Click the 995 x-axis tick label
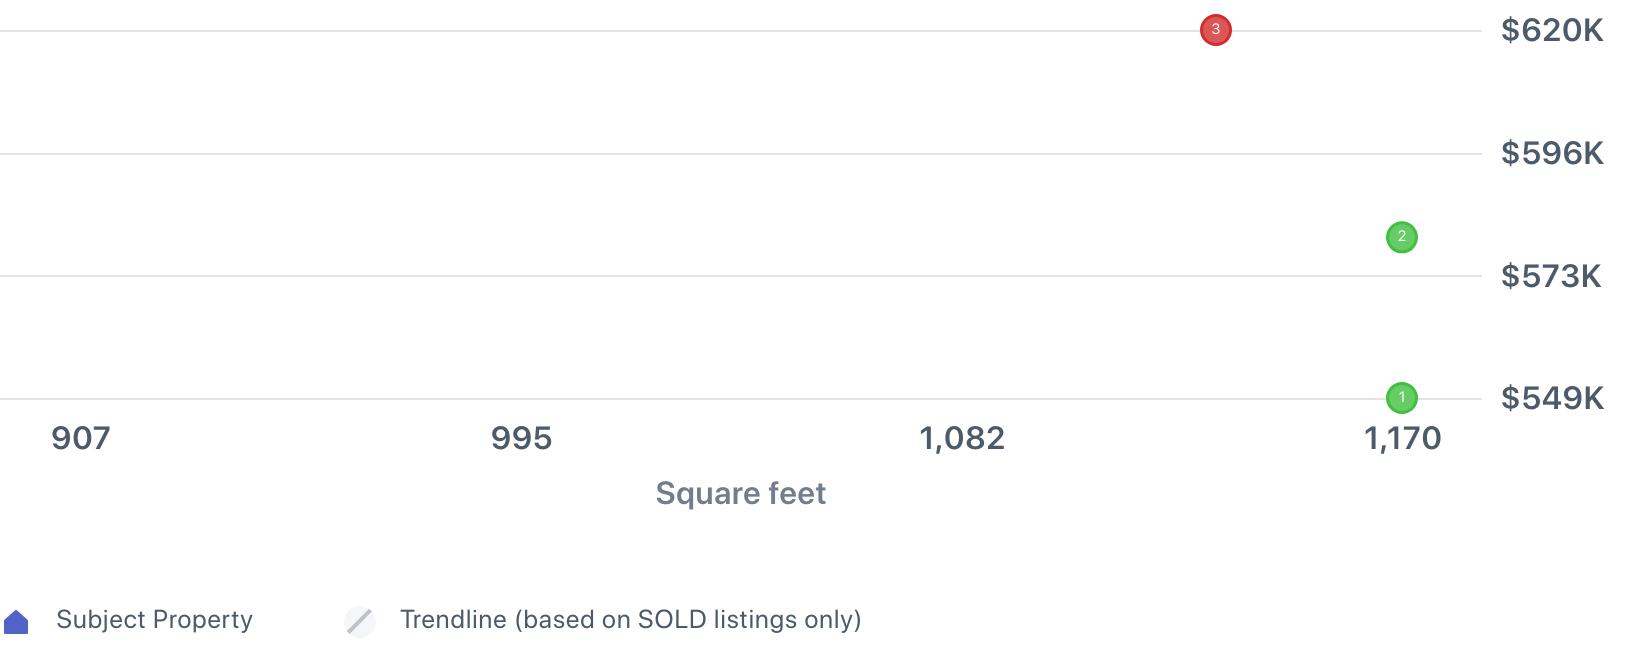The height and width of the screenshot is (650, 1632). pyautogui.click(x=521, y=438)
